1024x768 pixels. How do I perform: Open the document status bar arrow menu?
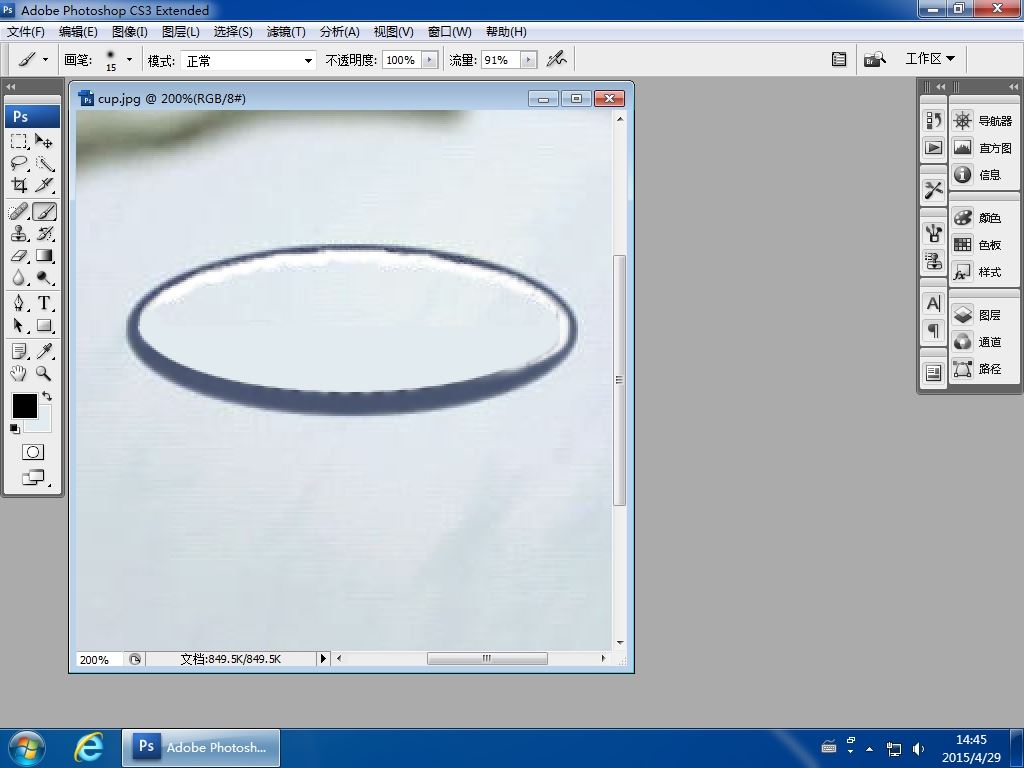coord(323,658)
